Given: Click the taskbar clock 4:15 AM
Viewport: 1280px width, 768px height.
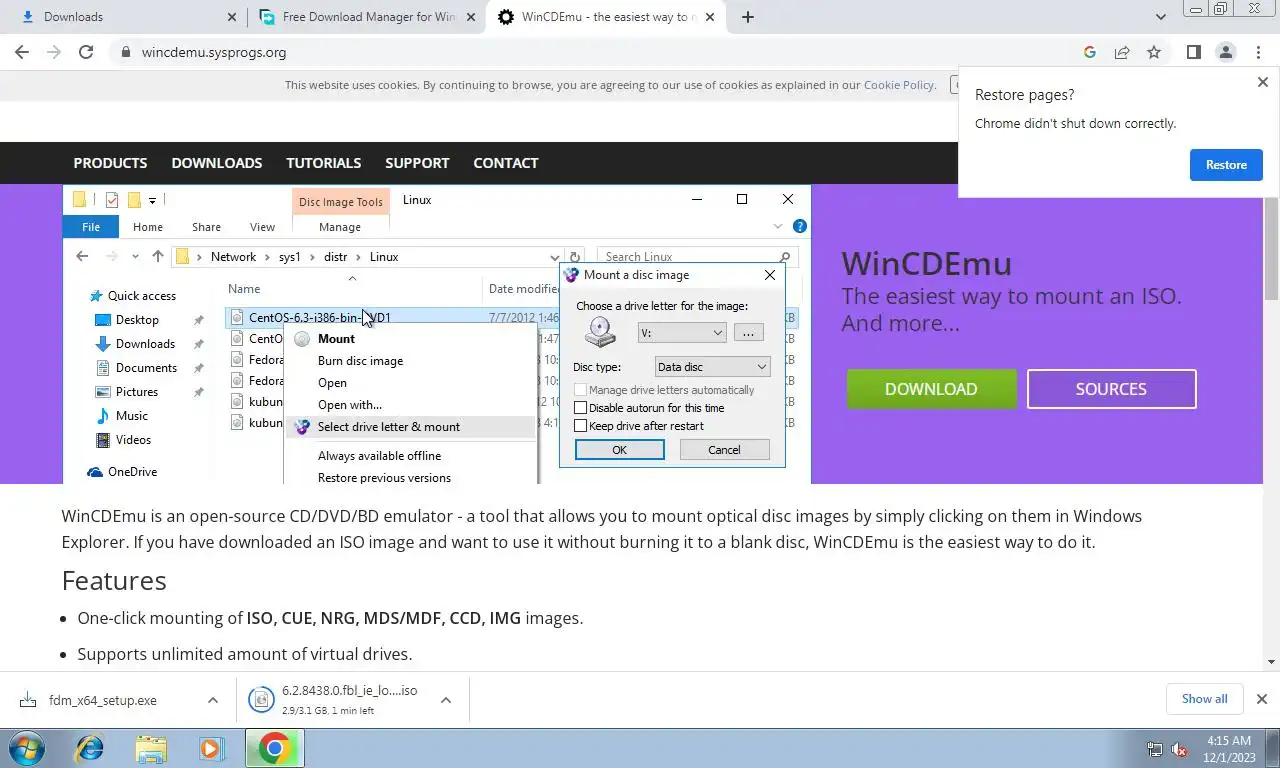Looking at the screenshot, I should coord(1228,749).
